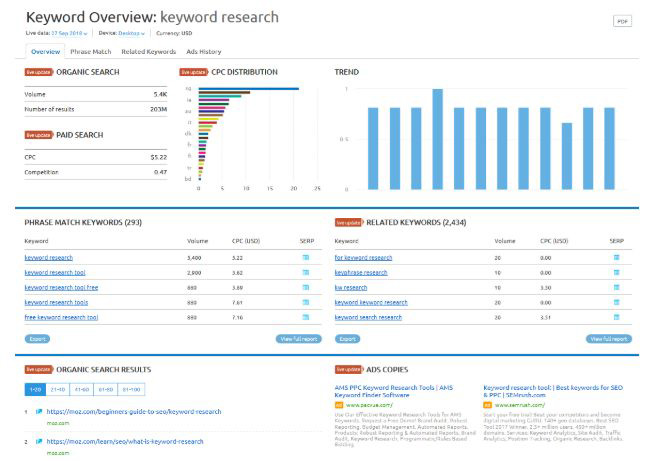Image resolution: width=653 pixels, height=461 pixels.
Task: Open 'kw research' related keyword
Action: 351,288
